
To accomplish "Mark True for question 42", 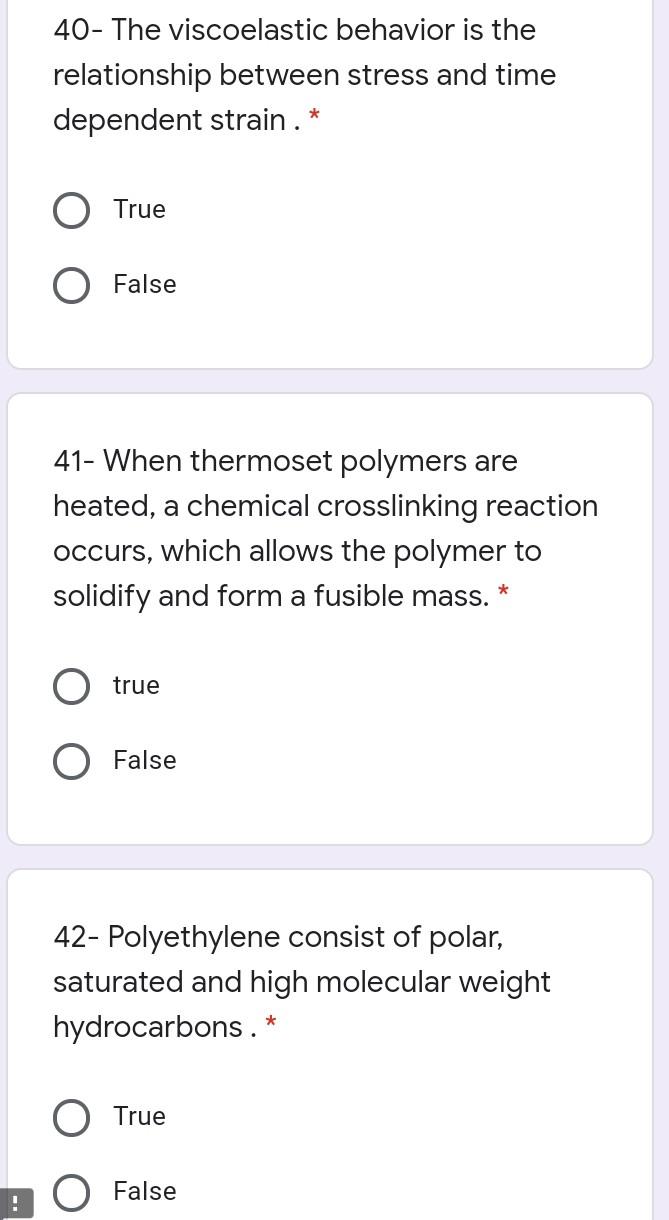I will pos(71,1117).
